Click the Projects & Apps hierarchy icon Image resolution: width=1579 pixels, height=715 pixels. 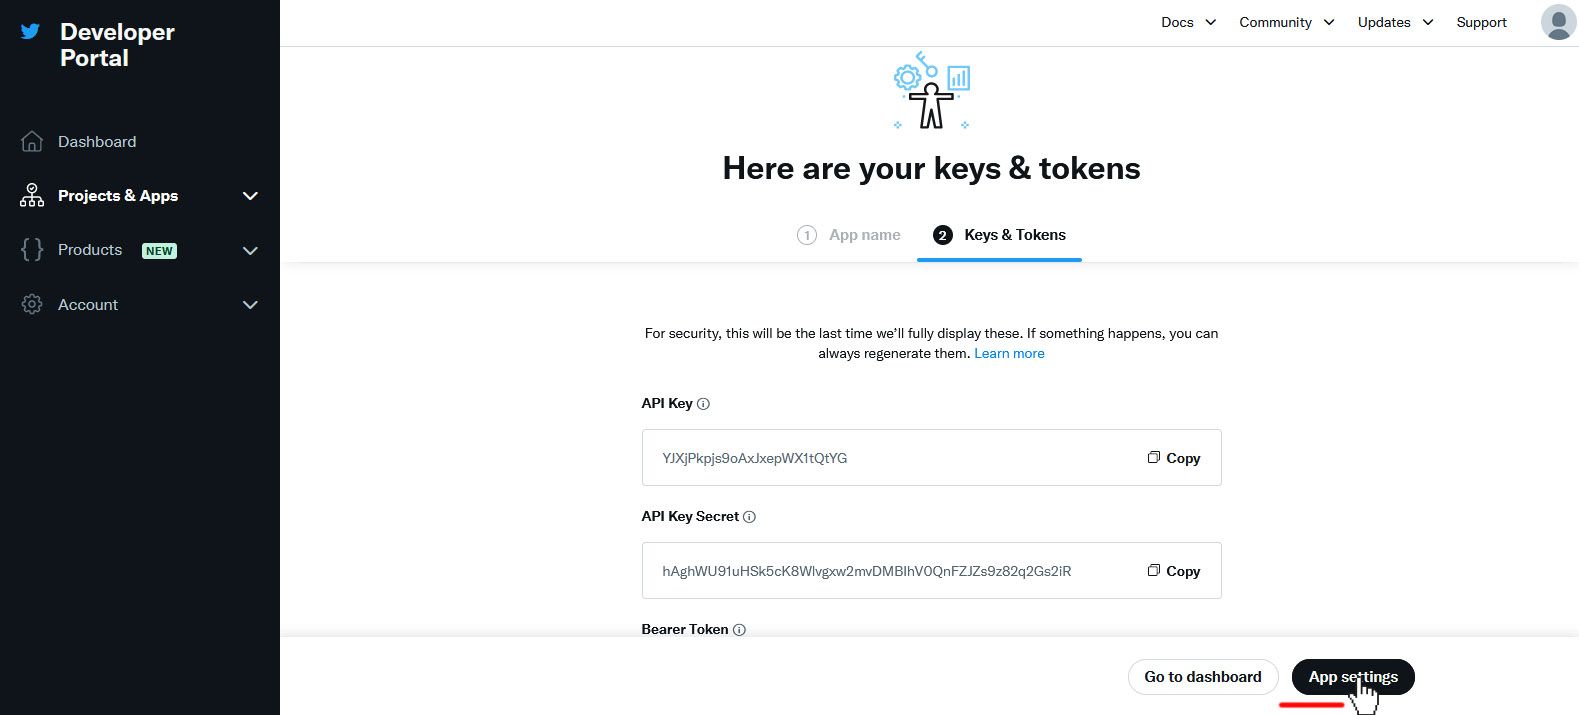[x=32, y=196]
